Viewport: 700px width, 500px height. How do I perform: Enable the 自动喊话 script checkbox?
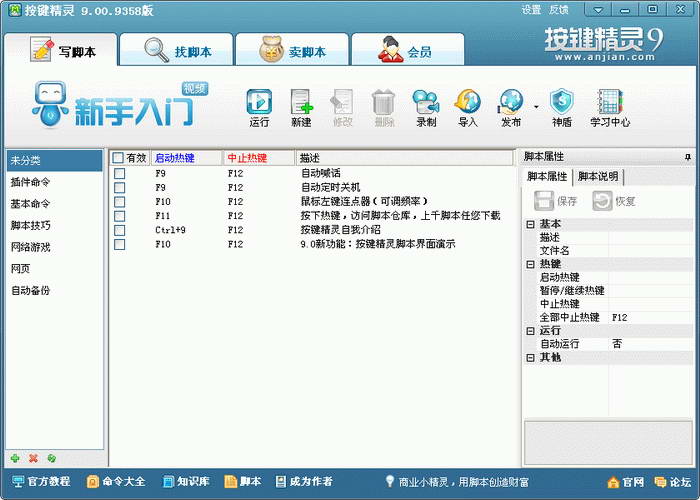tap(119, 173)
